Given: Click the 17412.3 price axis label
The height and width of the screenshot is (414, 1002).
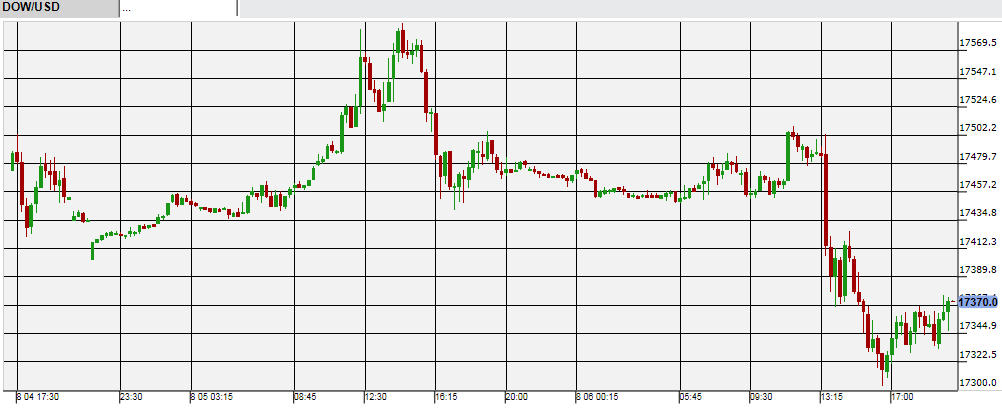Looking at the screenshot, I should pos(978,241).
